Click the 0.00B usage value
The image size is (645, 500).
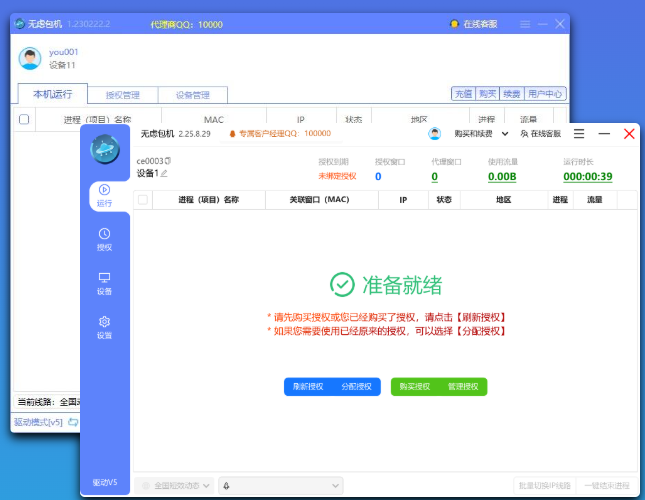(502, 176)
